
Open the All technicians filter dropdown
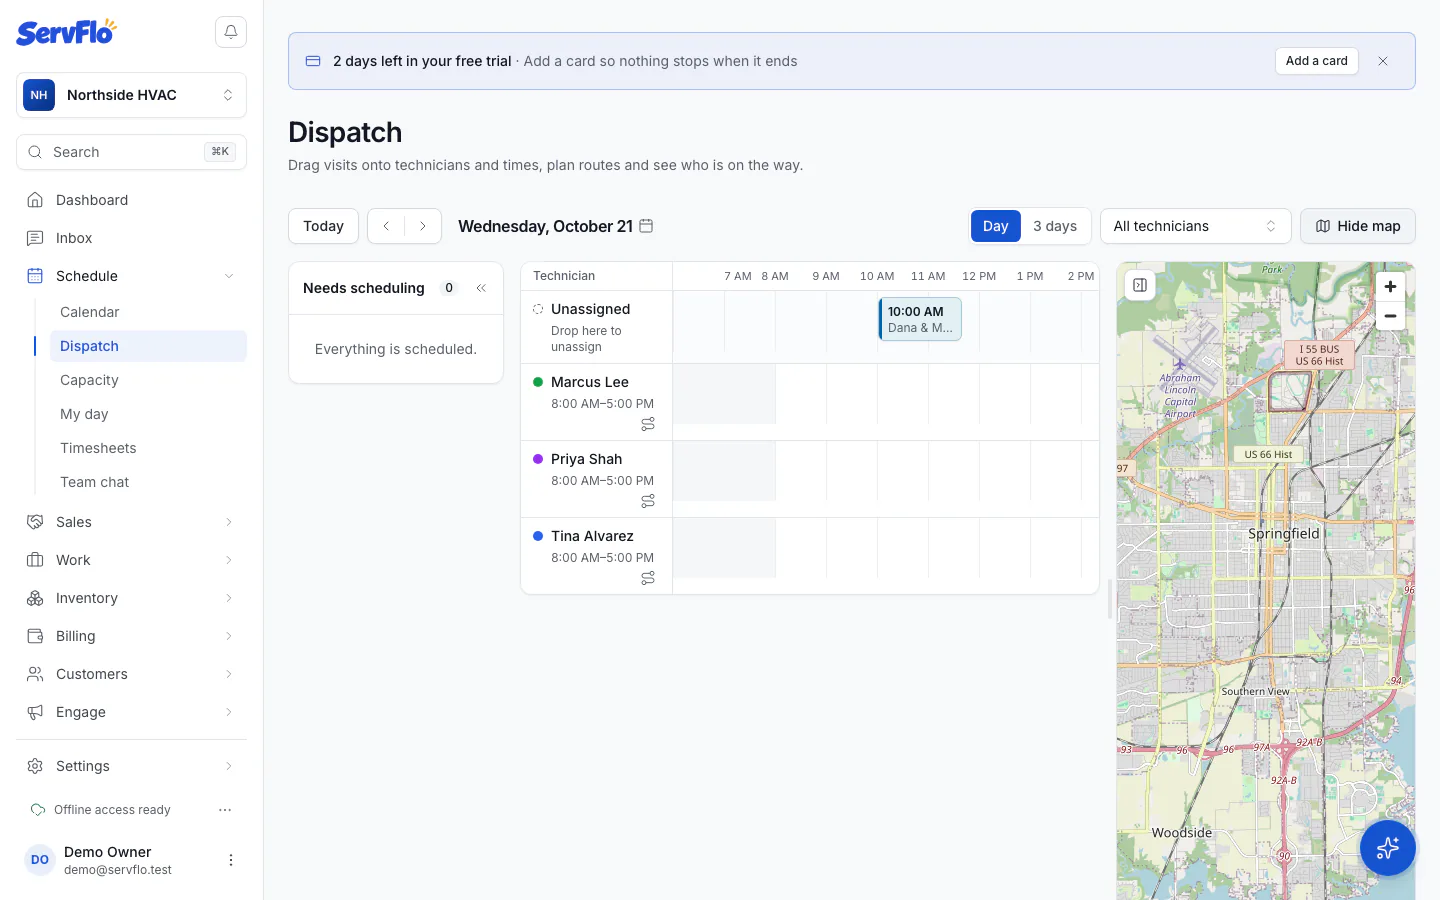tap(1196, 226)
